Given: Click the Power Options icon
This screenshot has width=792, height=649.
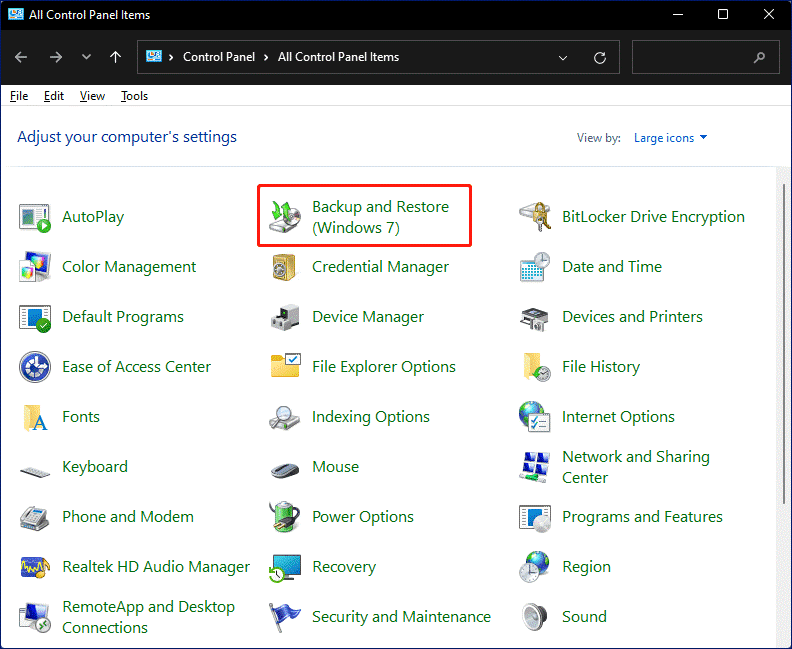Looking at the screenshot, I should point(286,517).
